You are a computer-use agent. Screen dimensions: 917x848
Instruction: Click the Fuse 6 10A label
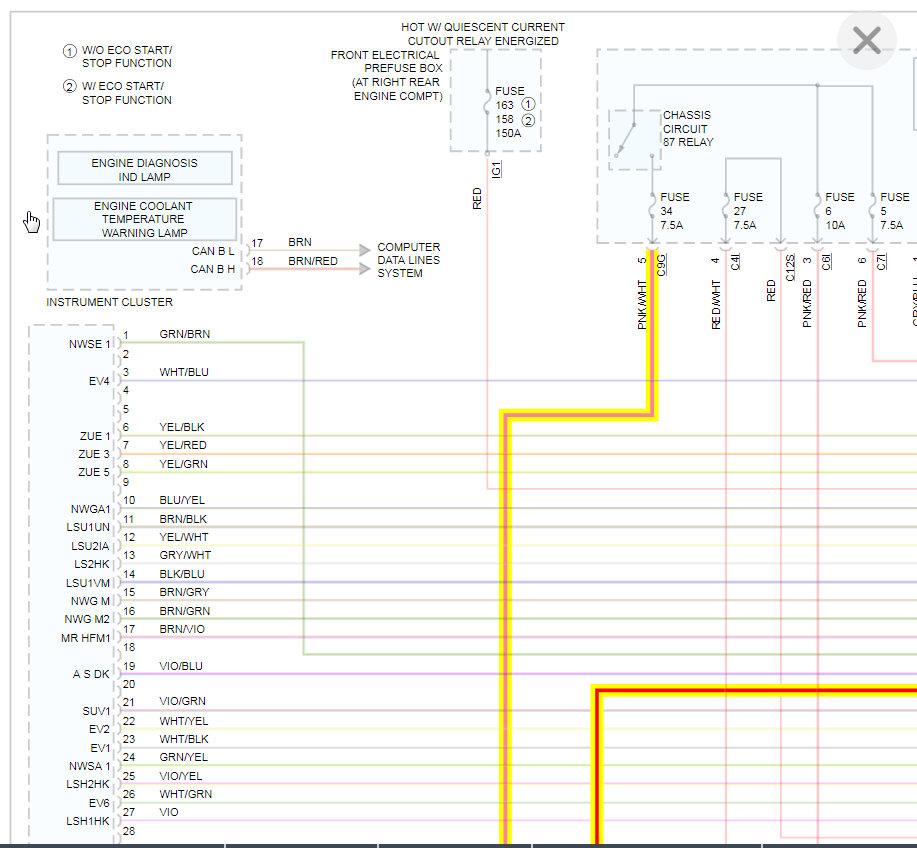pos(840,211)
